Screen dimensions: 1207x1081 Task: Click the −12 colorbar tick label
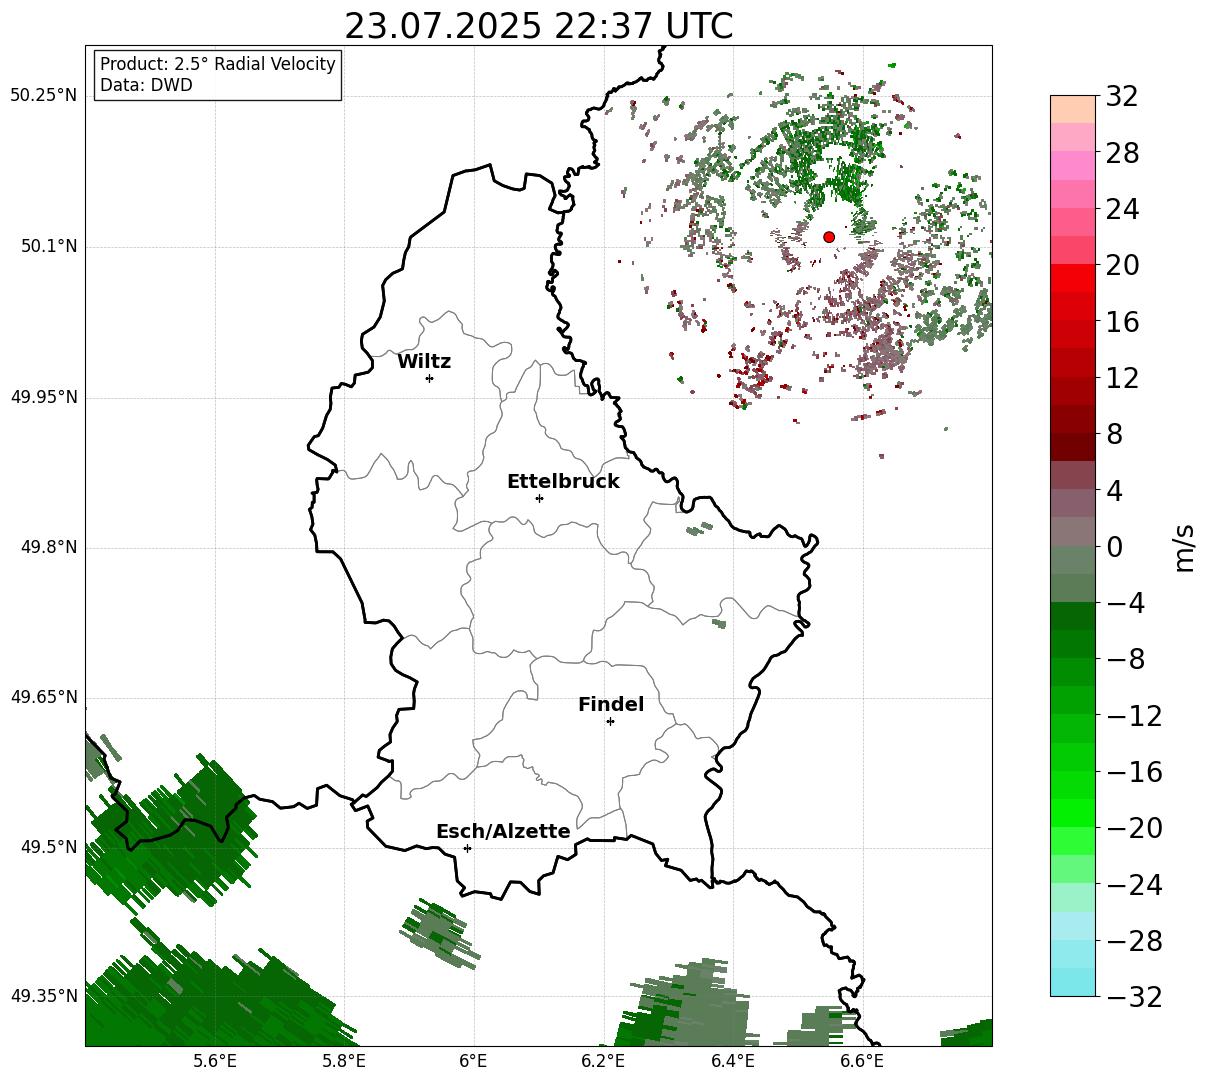pos(1134,716)
